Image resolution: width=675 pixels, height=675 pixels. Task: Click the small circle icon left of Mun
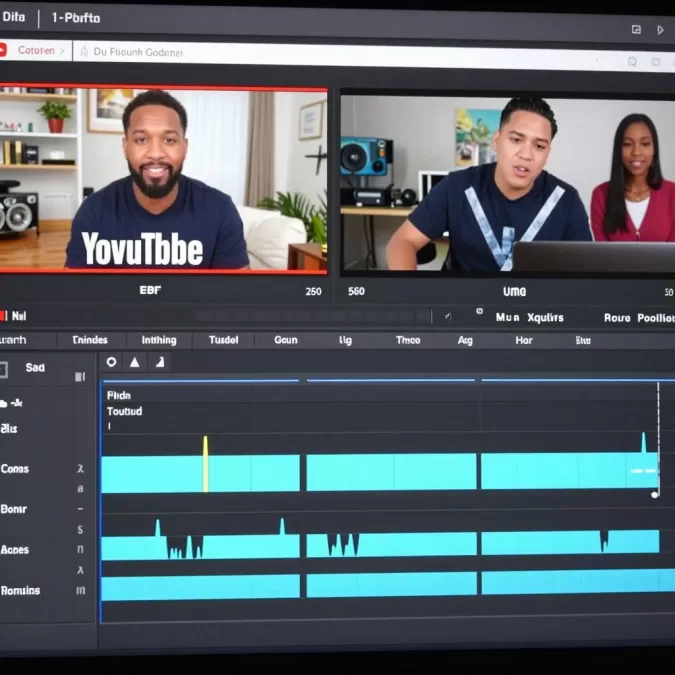480,311
